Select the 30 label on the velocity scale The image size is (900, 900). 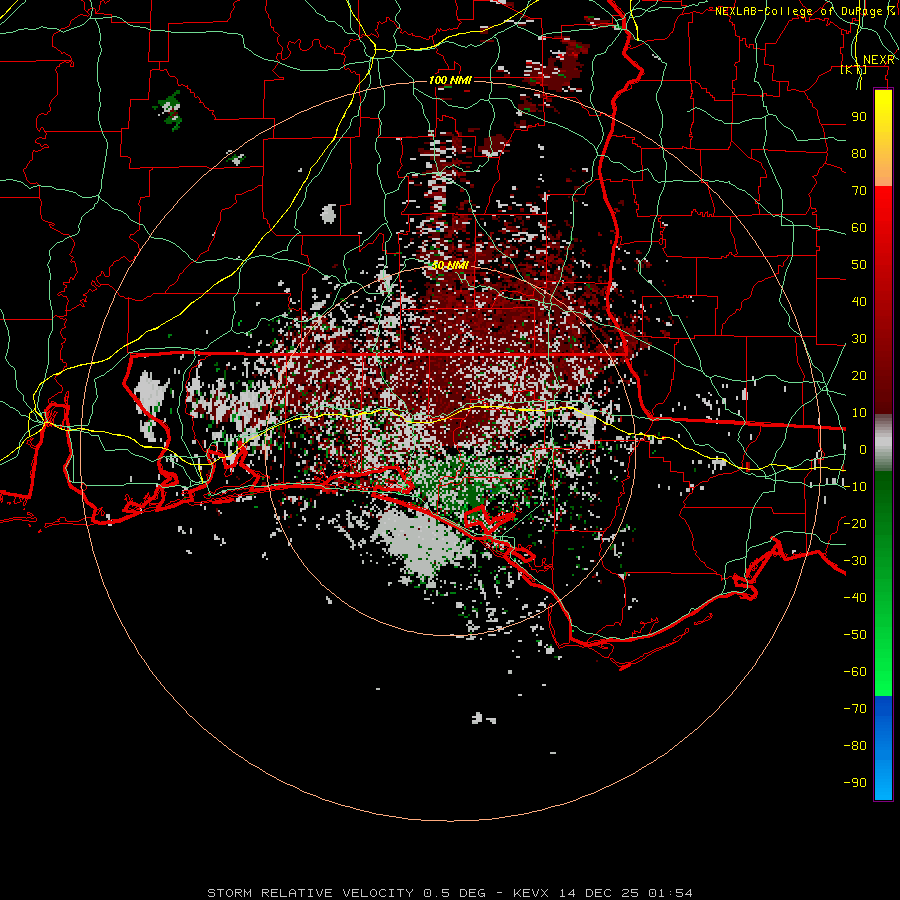[859, 339]
